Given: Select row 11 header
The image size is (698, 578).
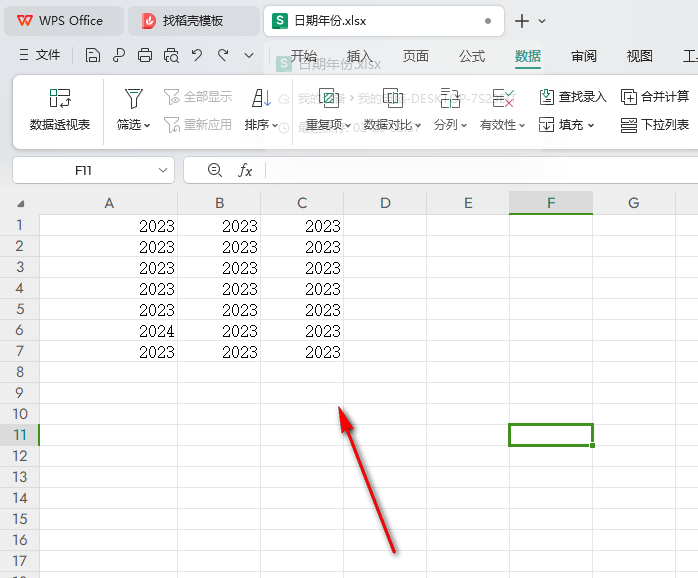Looking at the screenshot, I should (x=20, y=435).
